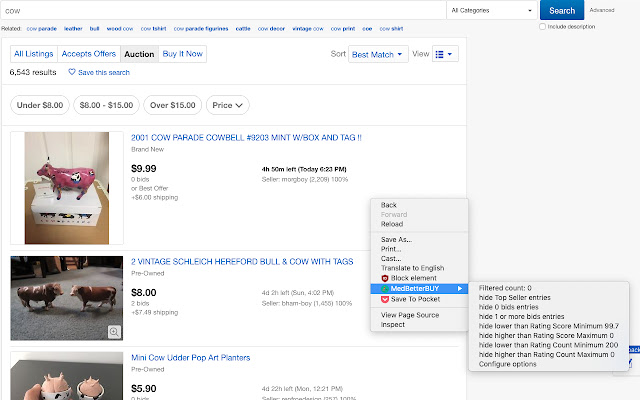Click the $9.99 price text

click(x=144, y=169)
